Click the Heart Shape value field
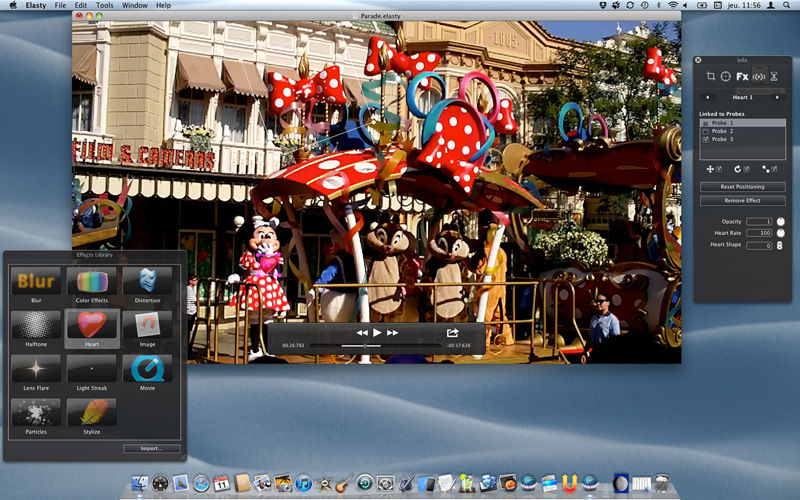The width and height of the screenshot is (800, 500). pos(759,245)
